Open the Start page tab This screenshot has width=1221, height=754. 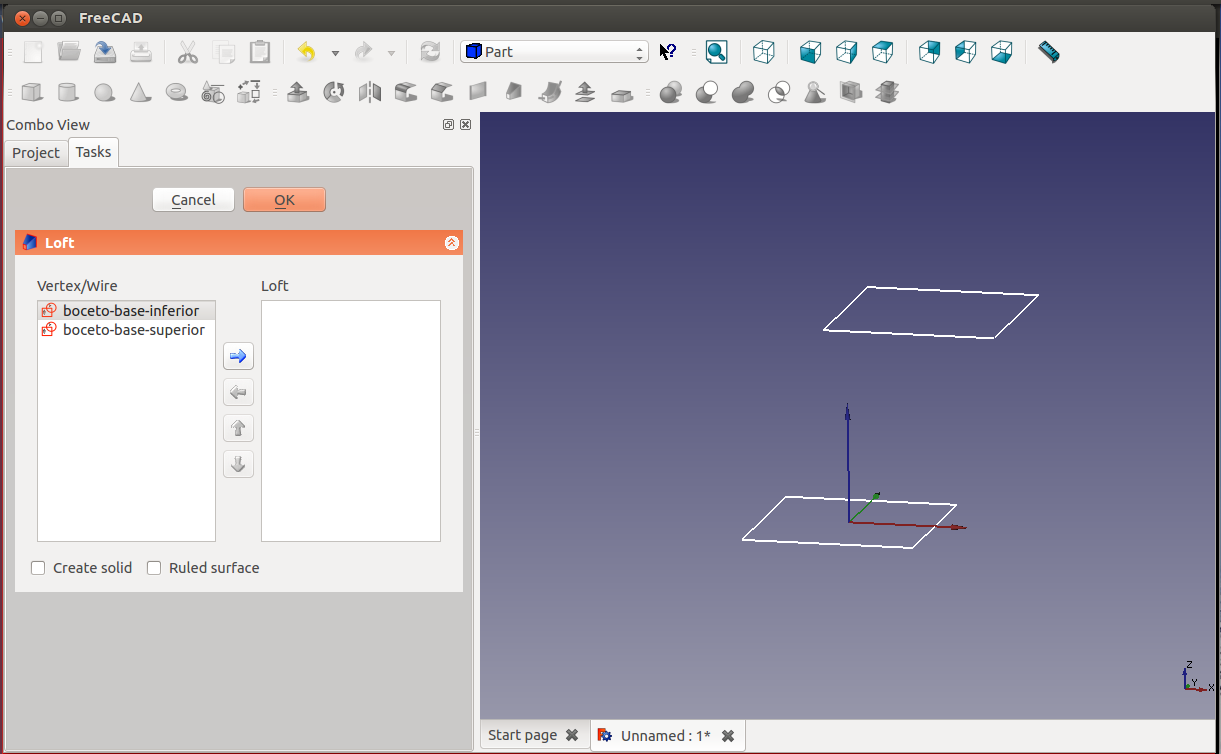[x=522, y=735]
